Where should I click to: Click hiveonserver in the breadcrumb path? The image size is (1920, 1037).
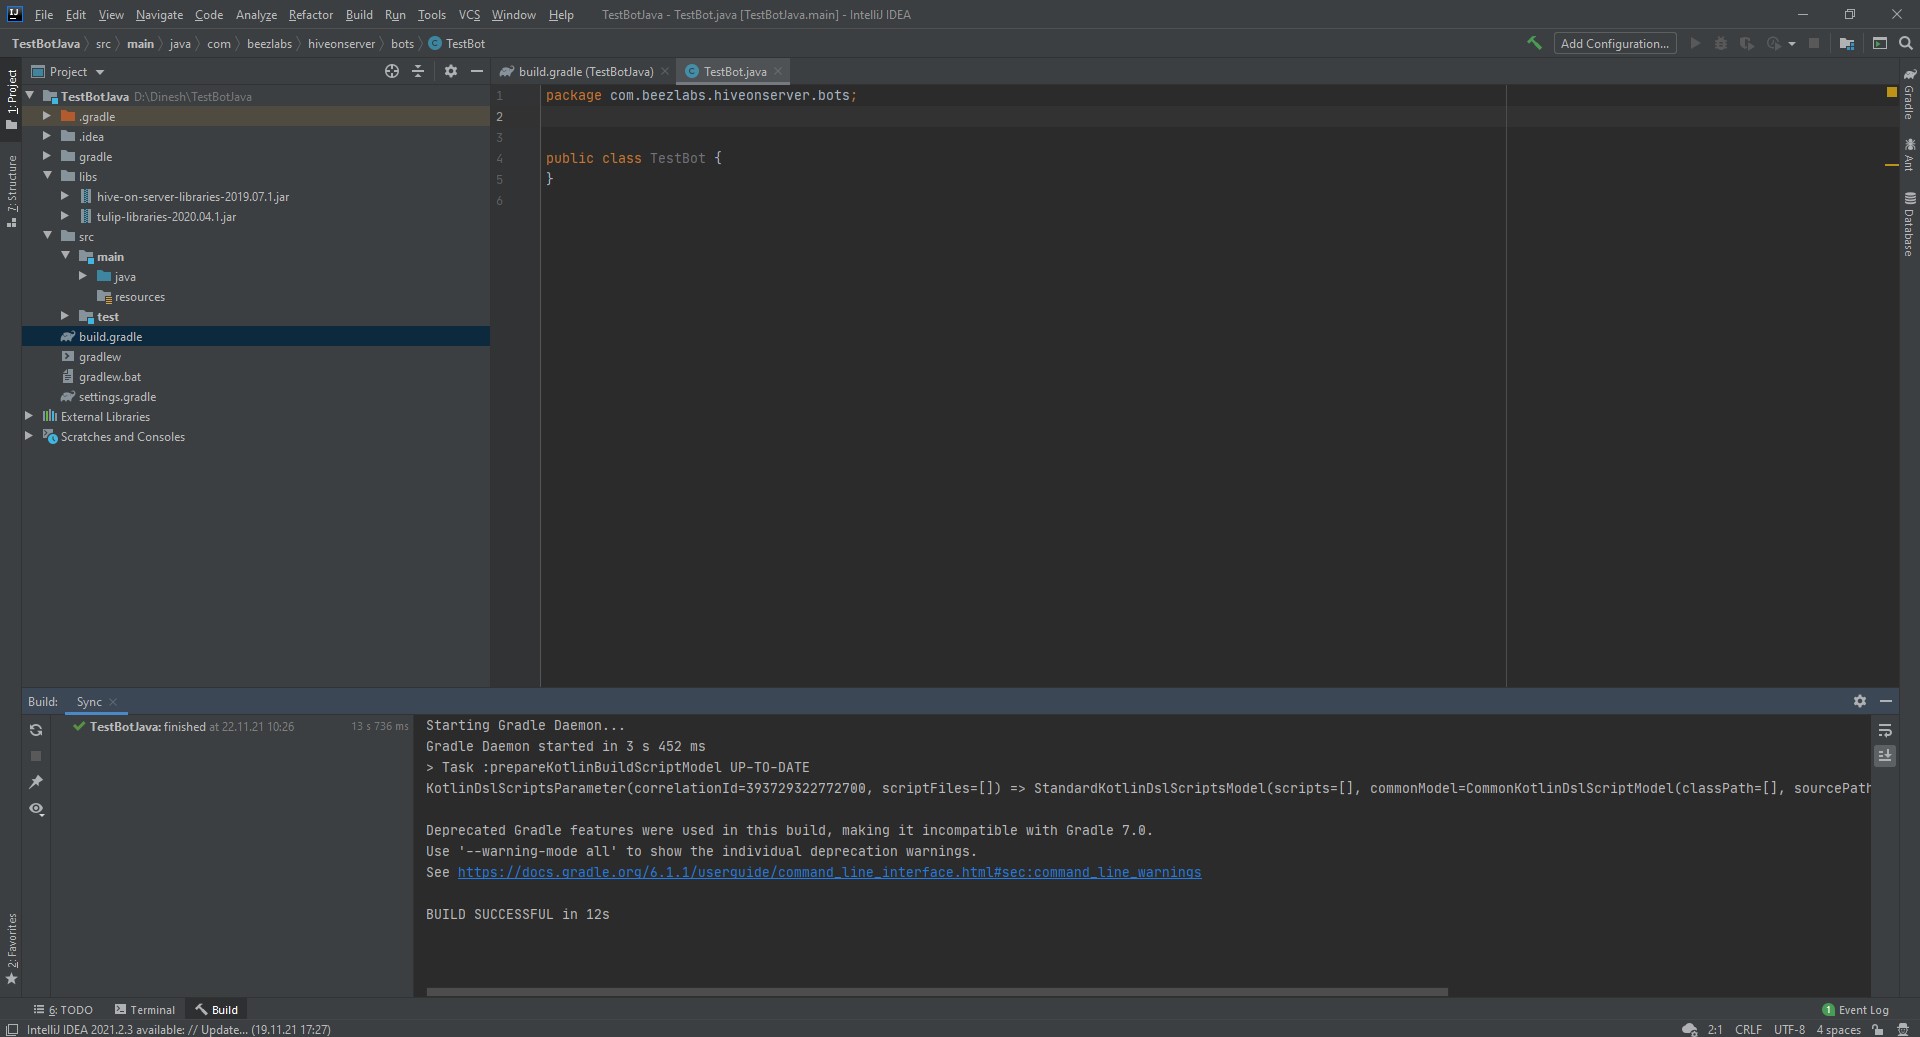341,43
